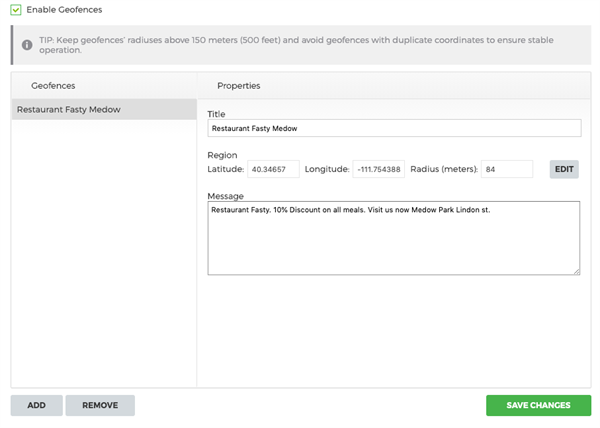Click the info icon beside the tip
Screen dimensions: 600x428
[27, 45]
